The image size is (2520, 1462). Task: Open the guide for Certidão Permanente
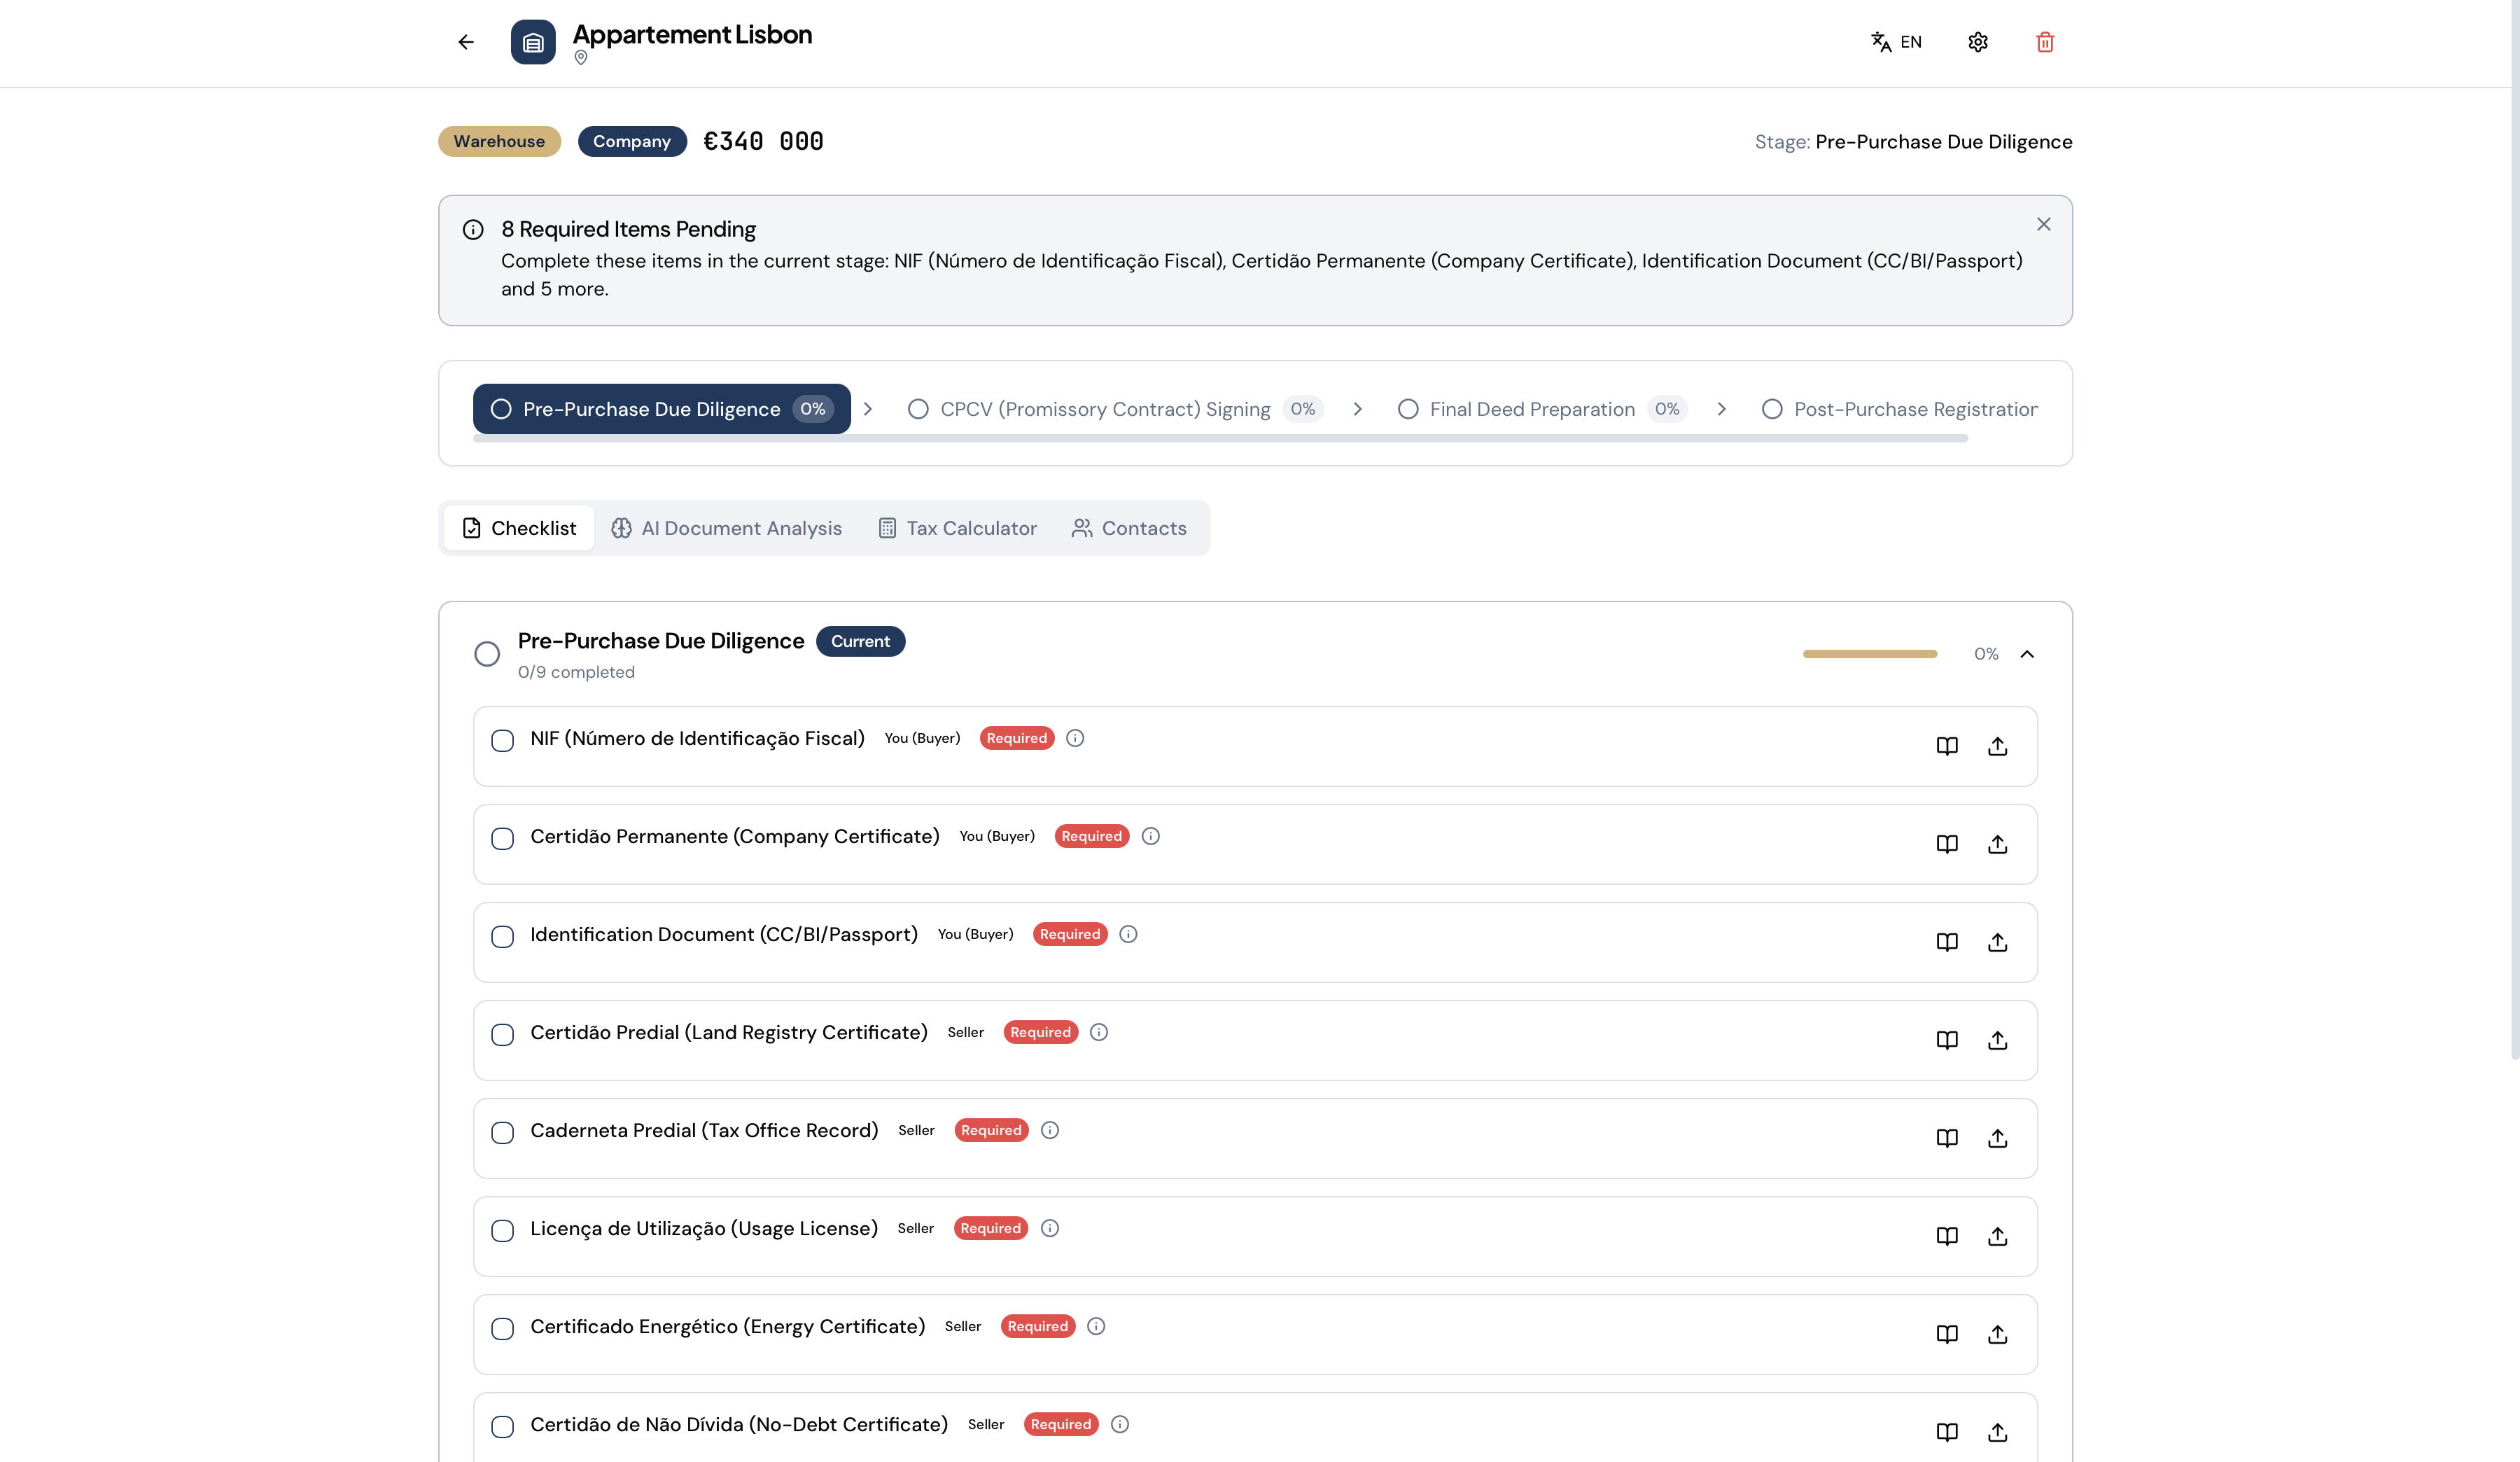pos(1947,844)
